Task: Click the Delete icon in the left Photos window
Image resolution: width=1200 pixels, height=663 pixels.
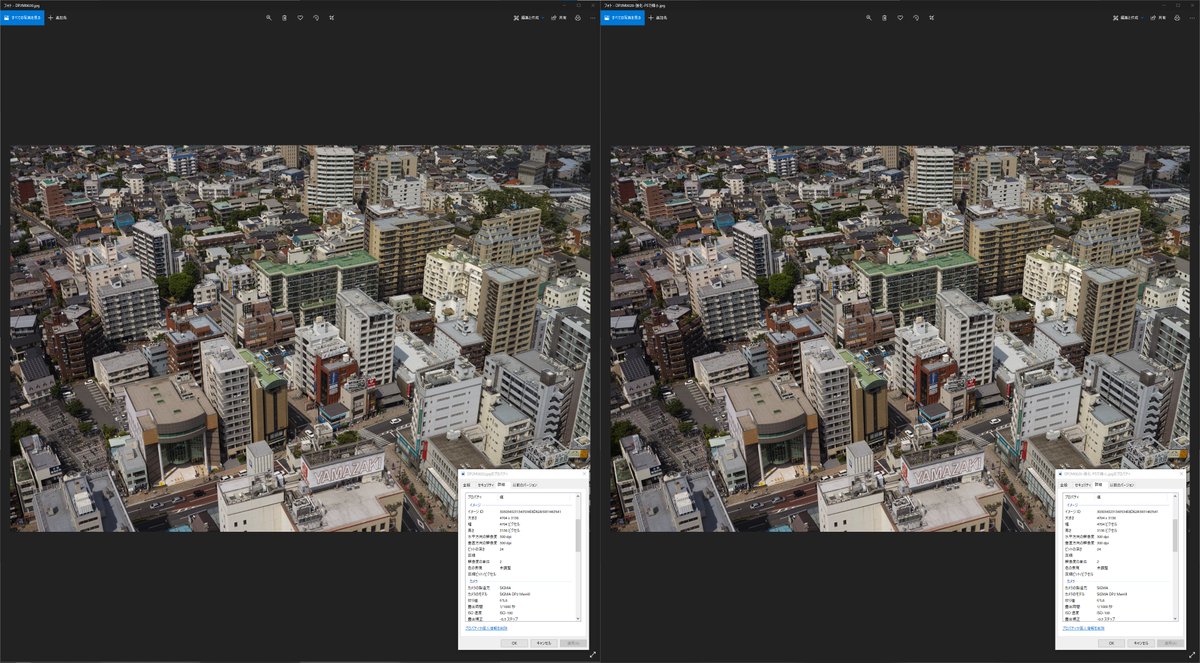Action: coord(285,17)
